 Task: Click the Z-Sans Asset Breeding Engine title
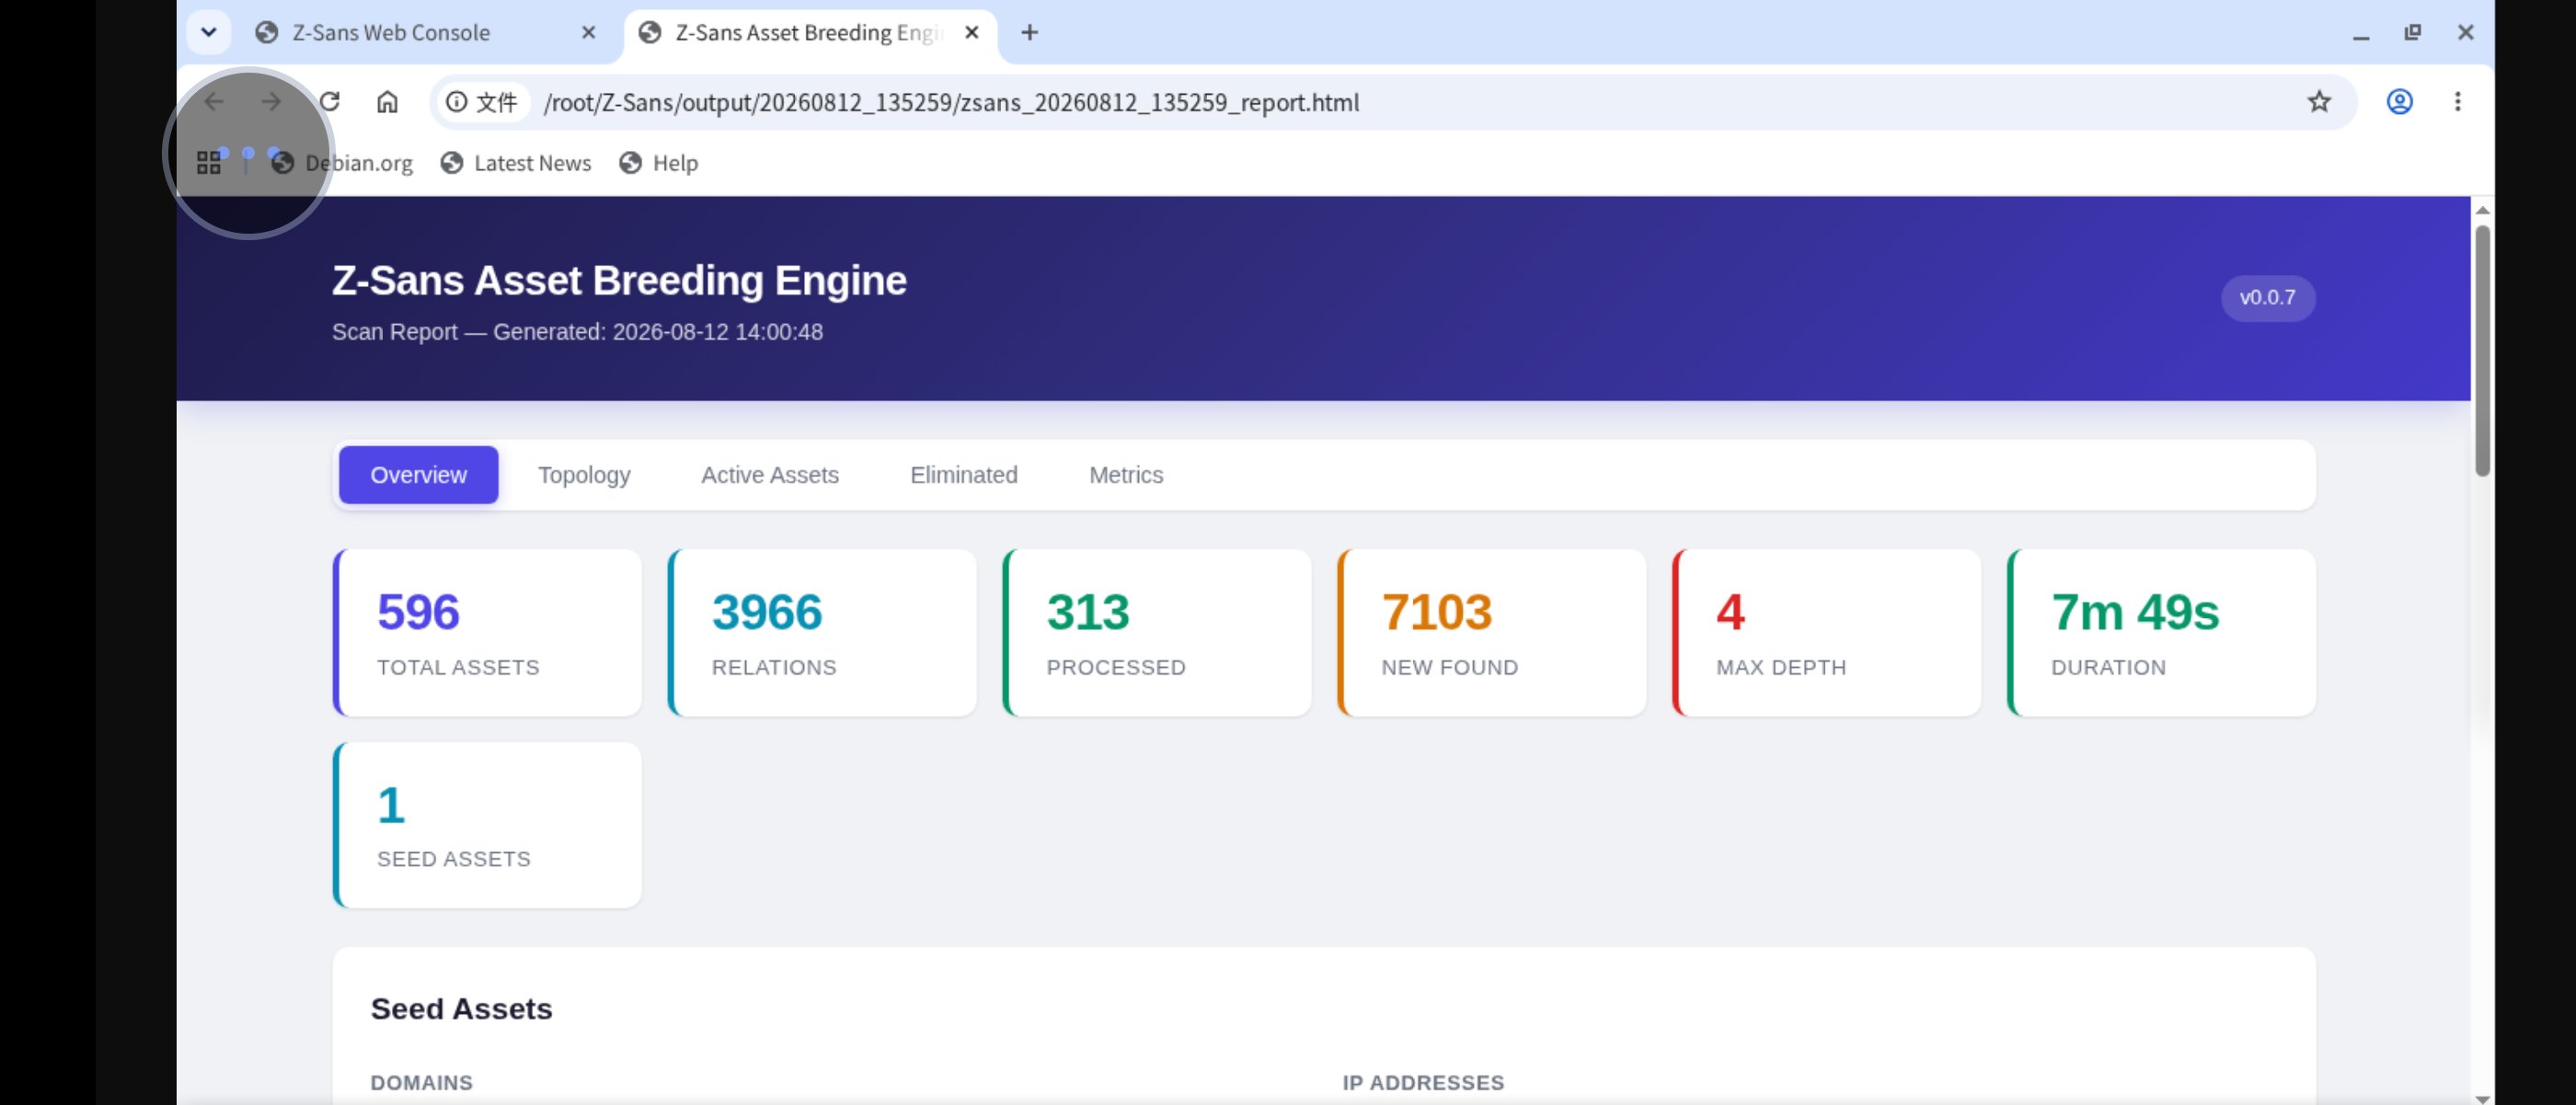click(x=619, y=281)
